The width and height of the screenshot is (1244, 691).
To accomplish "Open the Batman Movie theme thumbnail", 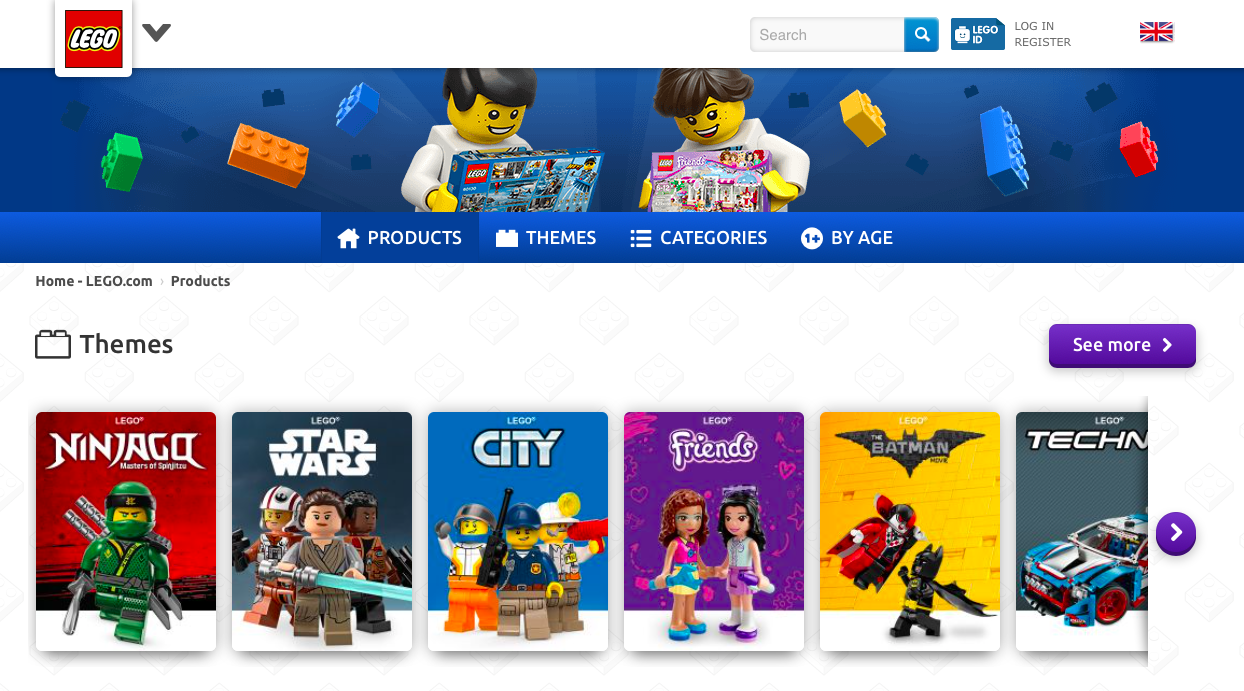I will [910, 531].
